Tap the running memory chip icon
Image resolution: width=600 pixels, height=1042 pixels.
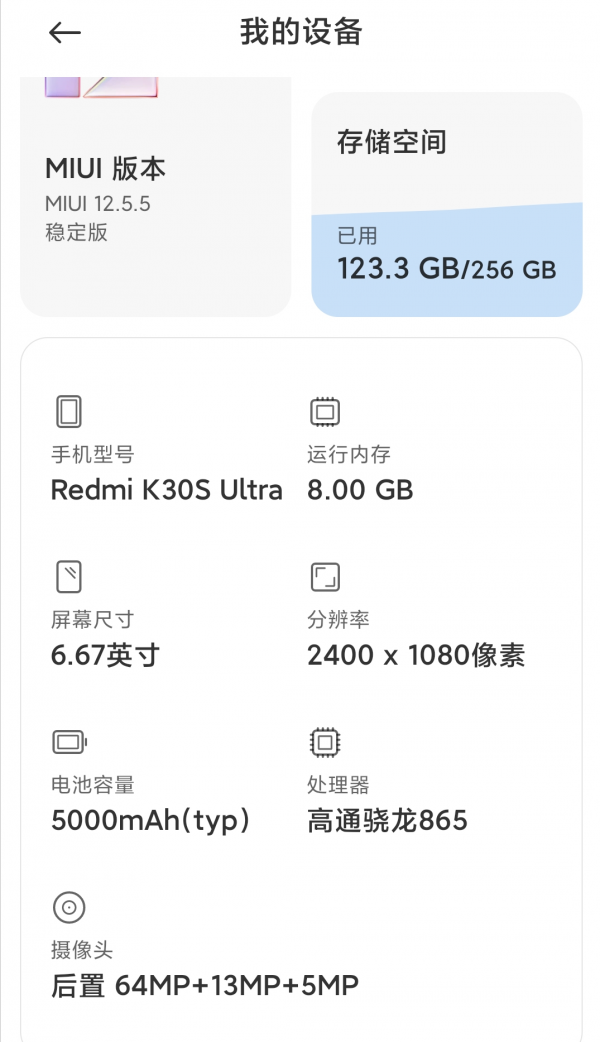(x=324, y=411)
